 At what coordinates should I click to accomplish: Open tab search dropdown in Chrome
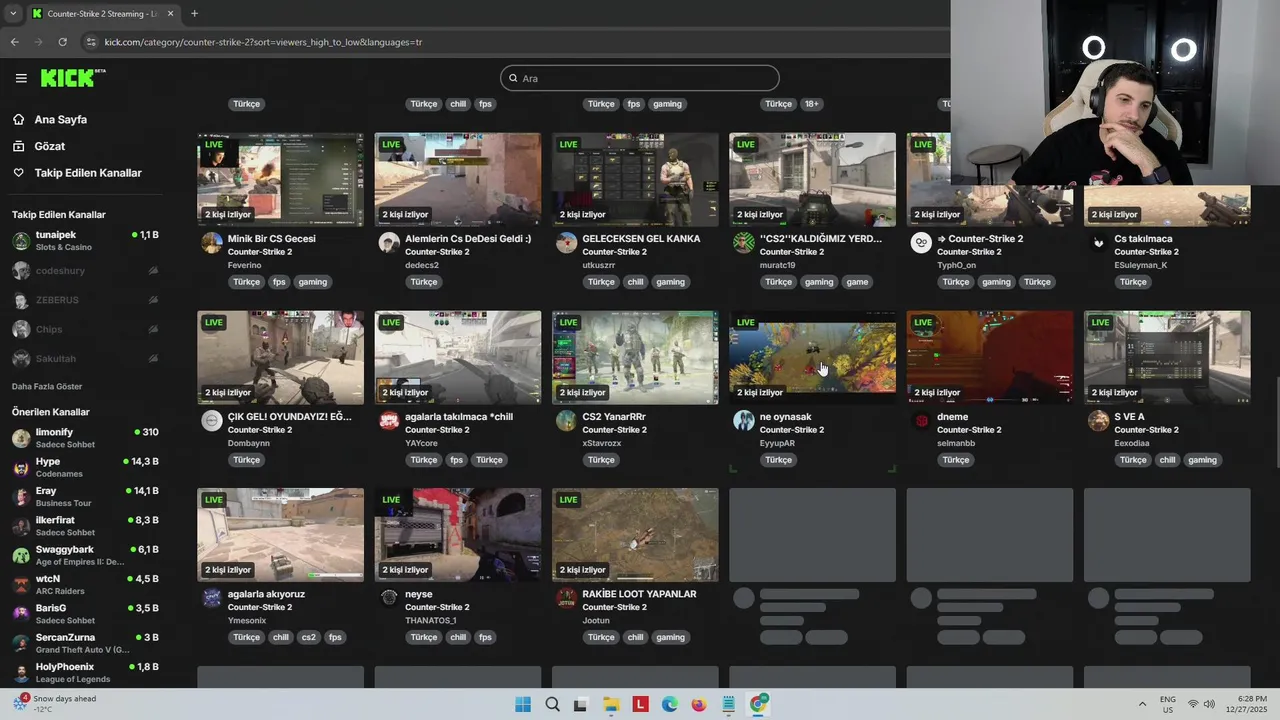pos(12,13)
